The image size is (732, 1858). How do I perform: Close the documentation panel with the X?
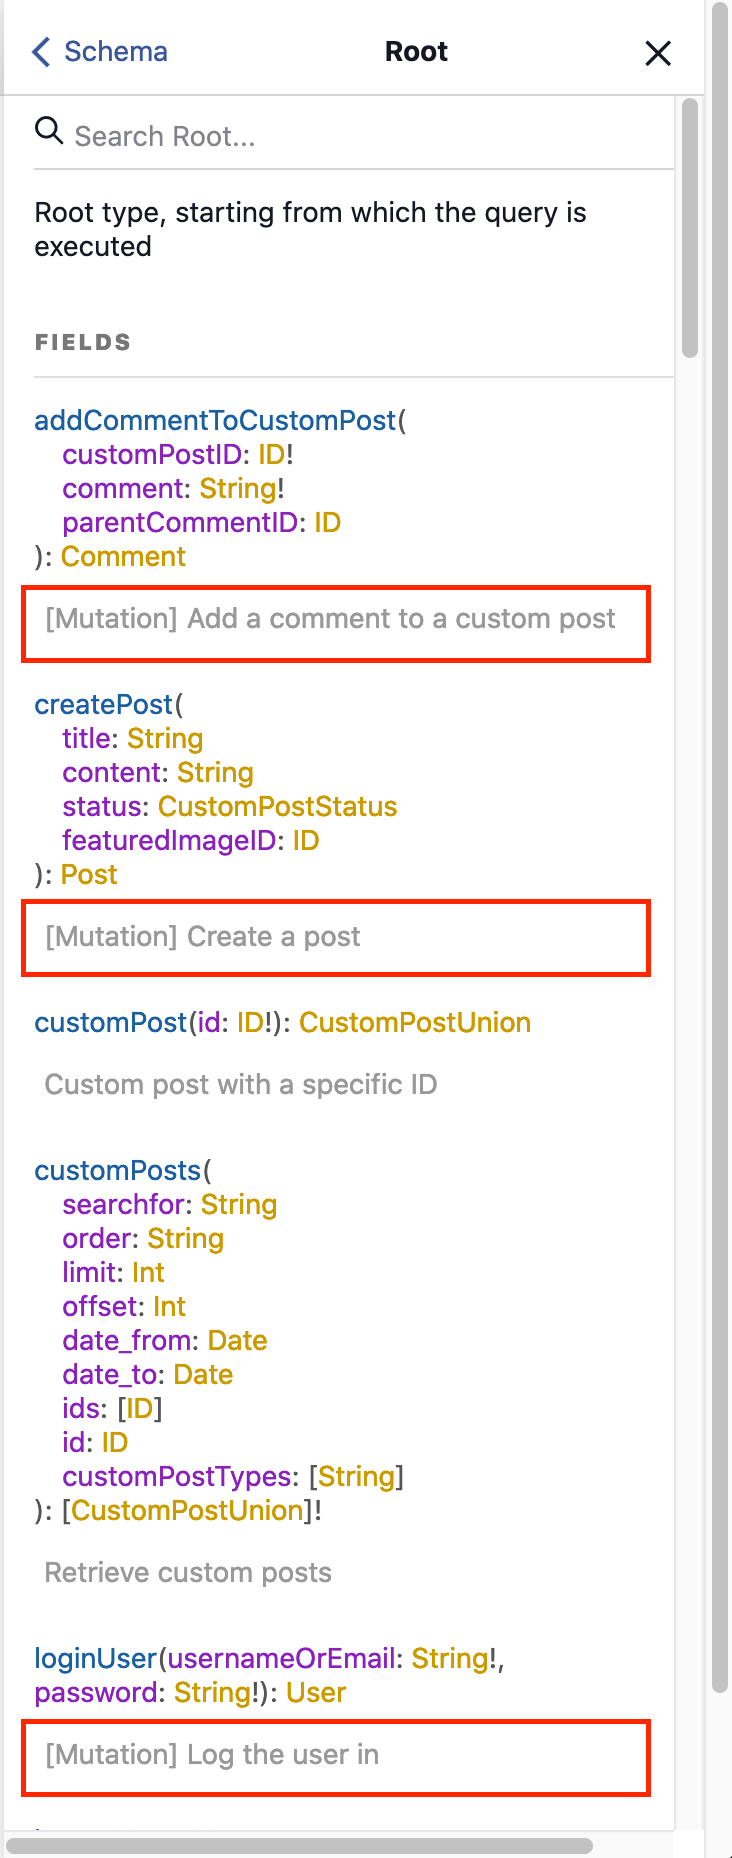click(658, 53)
